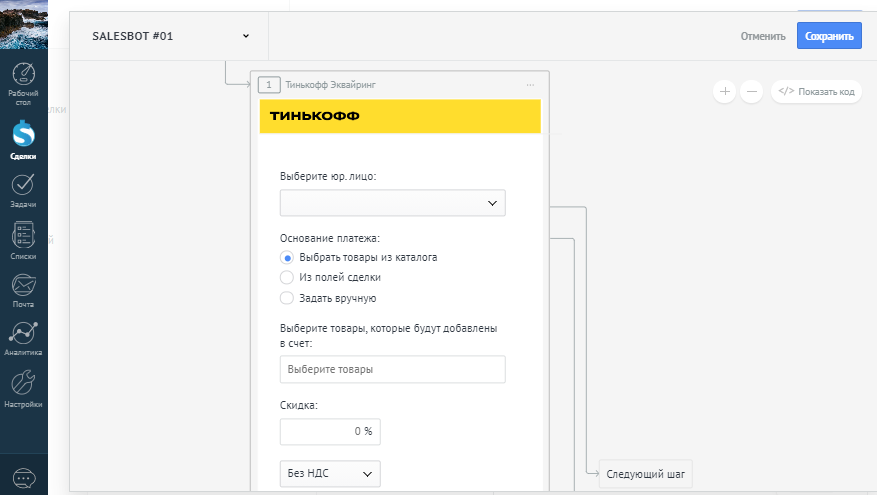Expand the SALESBOT #01 selector

click(x=170, y=36)
